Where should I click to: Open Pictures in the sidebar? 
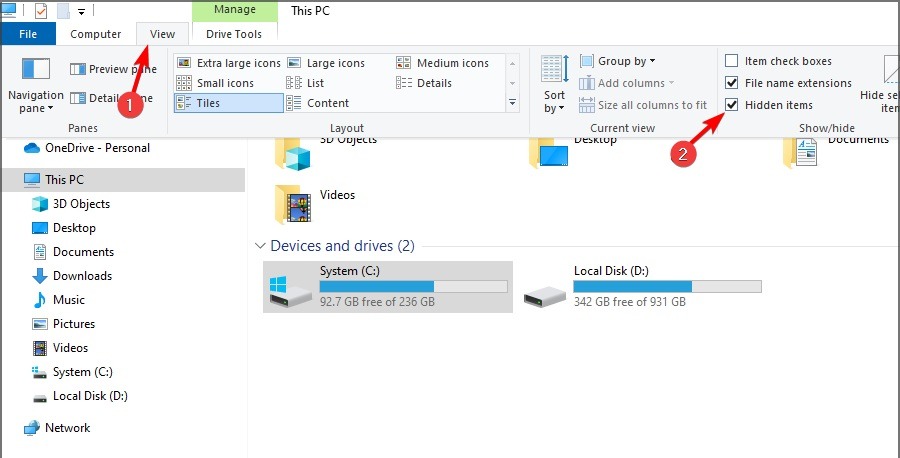63,324
